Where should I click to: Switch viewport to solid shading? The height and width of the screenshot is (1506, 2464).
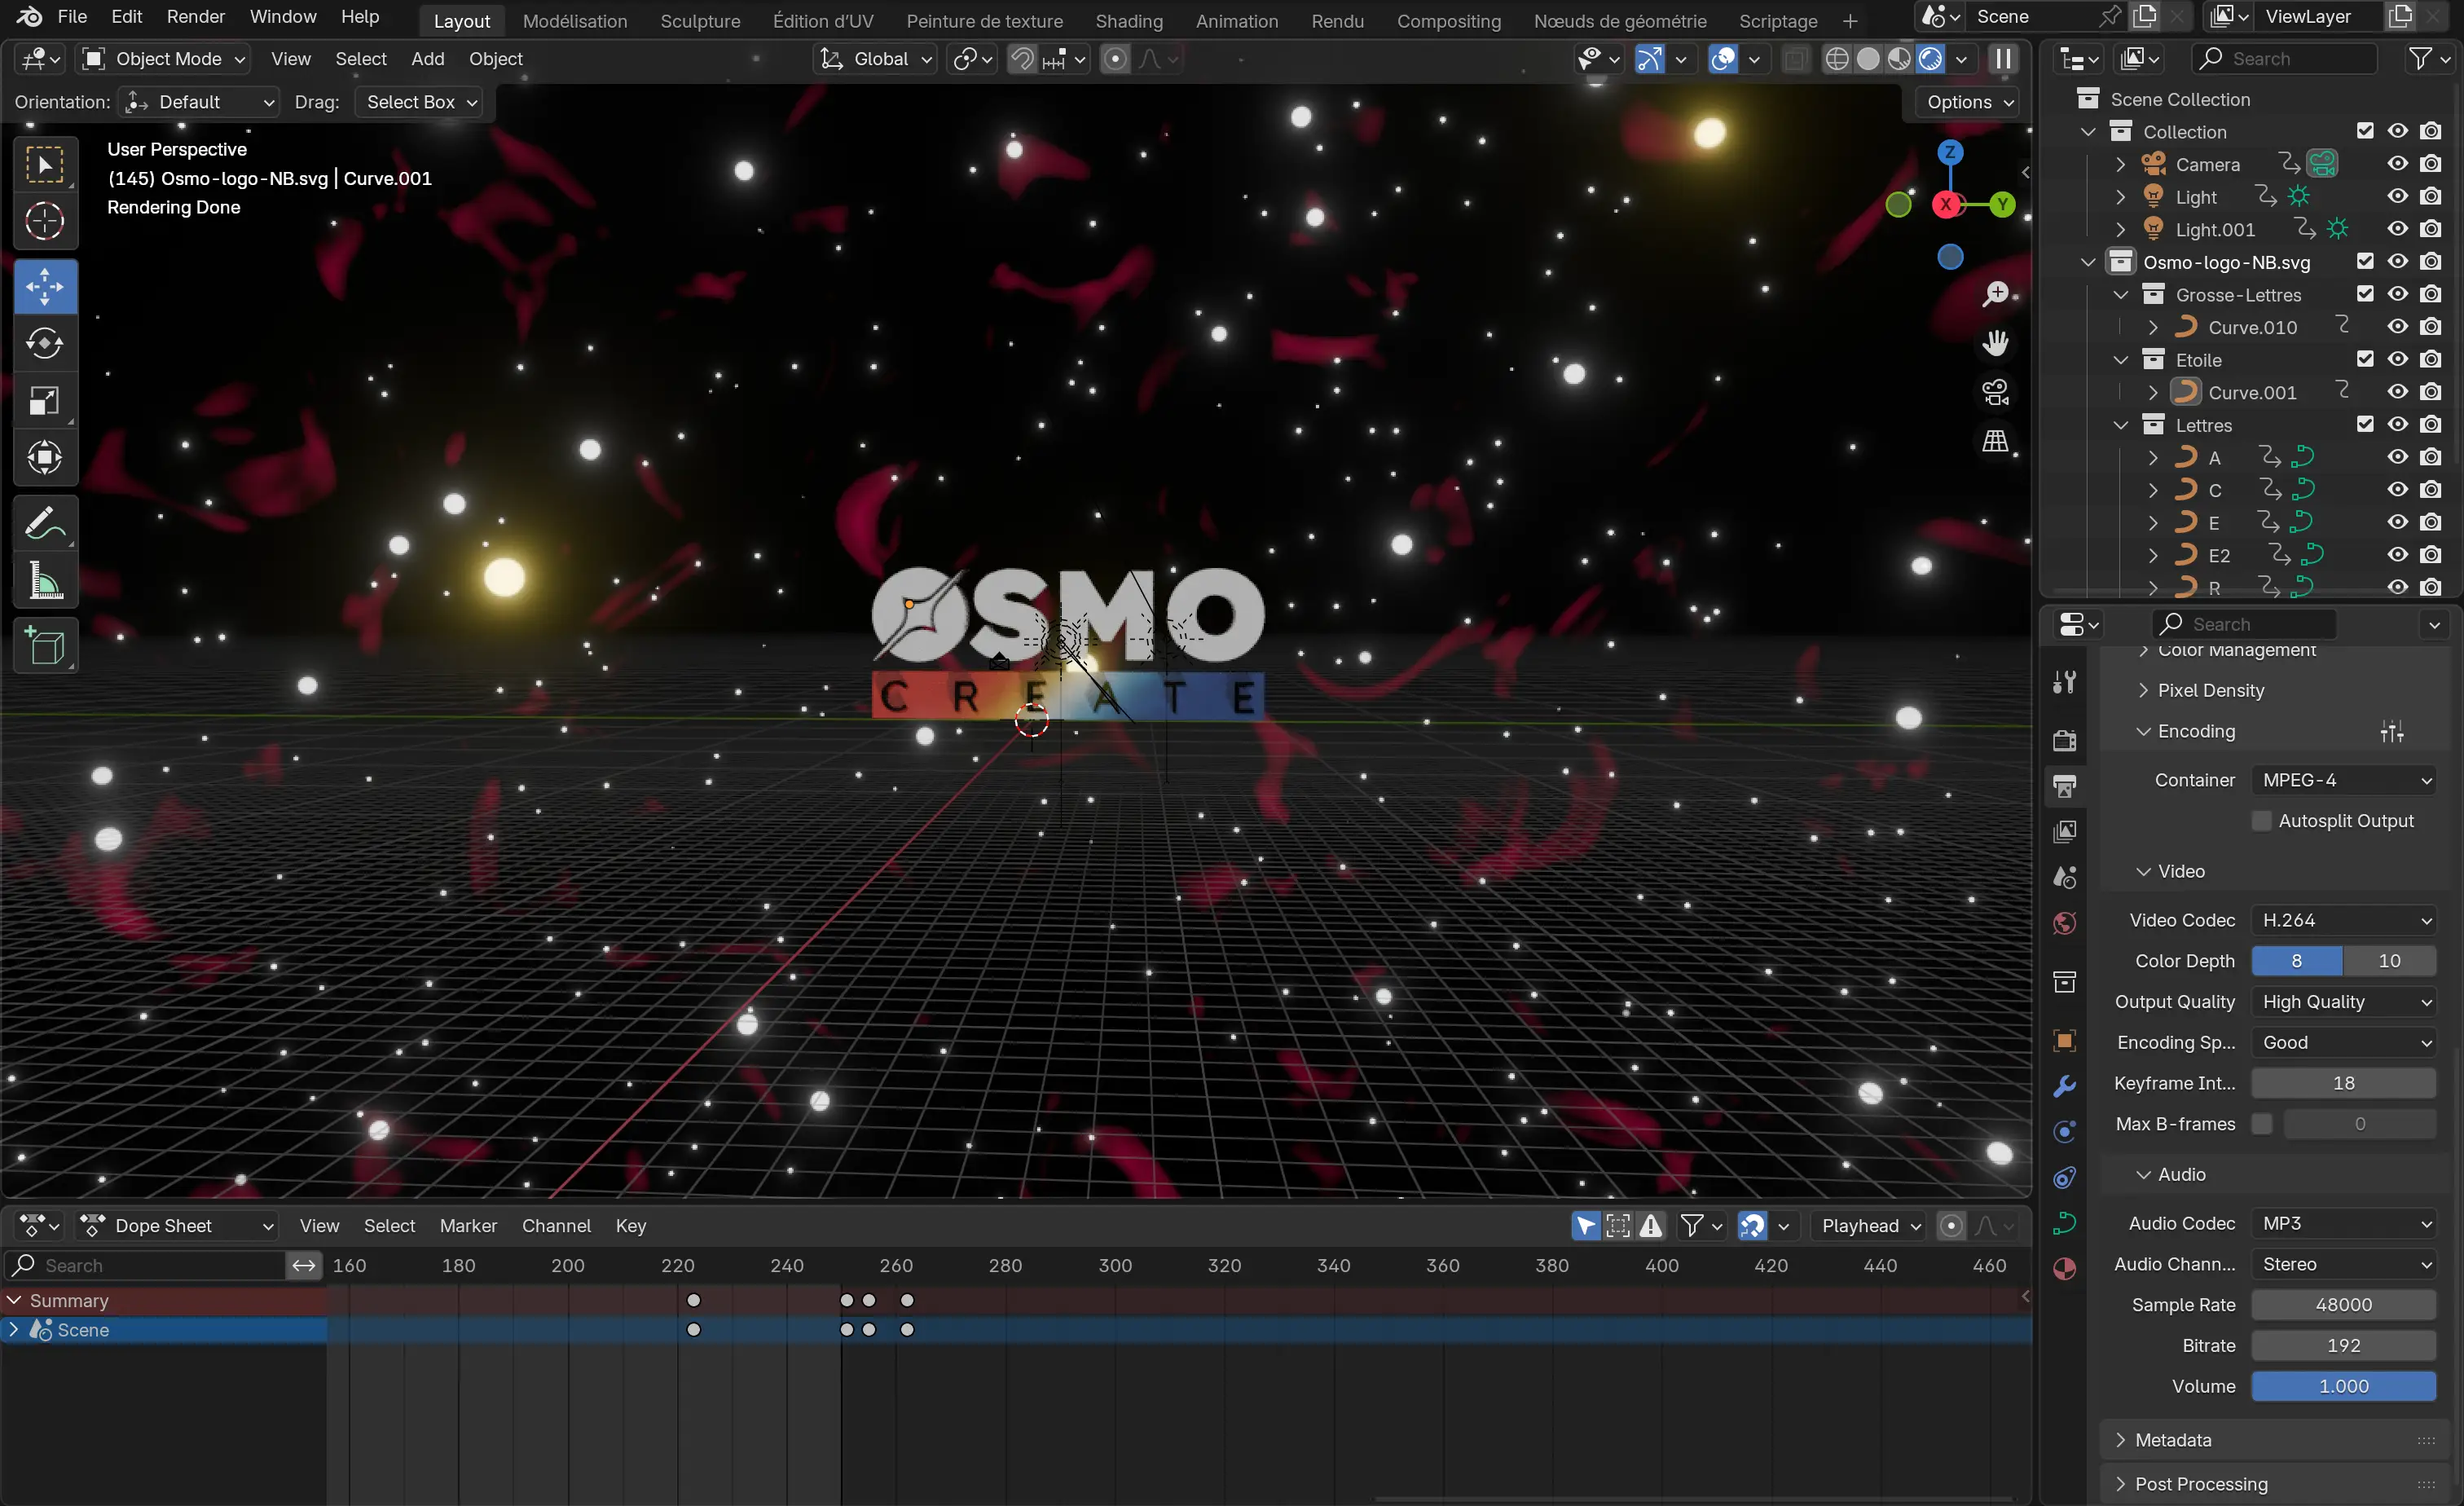point(1868,59)
